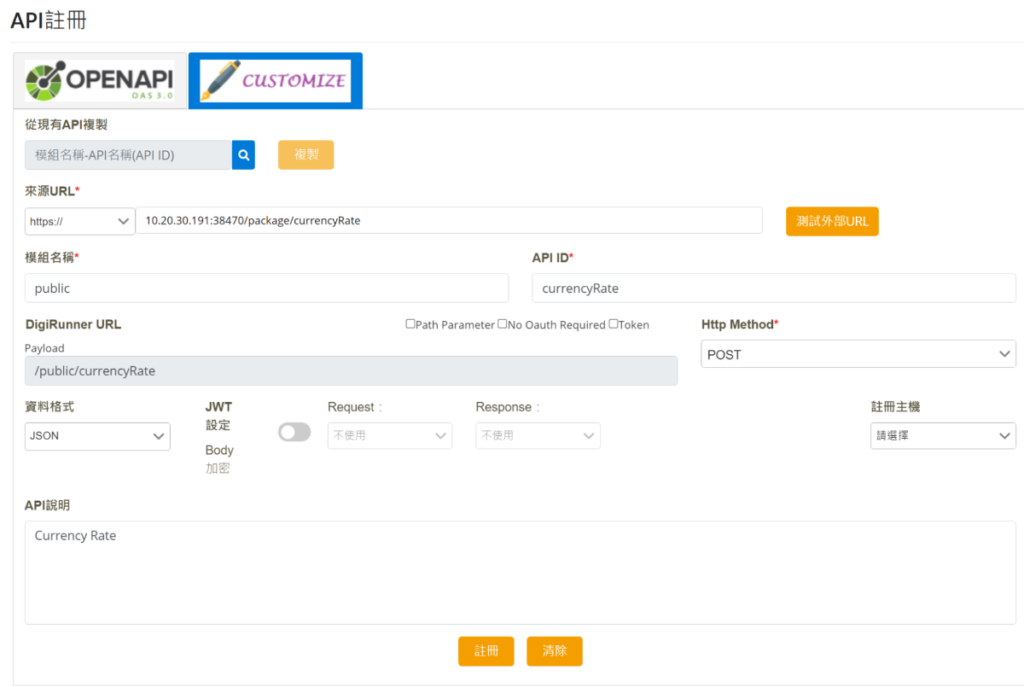
Task: Open the https:// protocol dropdown
Action: coord(79,221)
